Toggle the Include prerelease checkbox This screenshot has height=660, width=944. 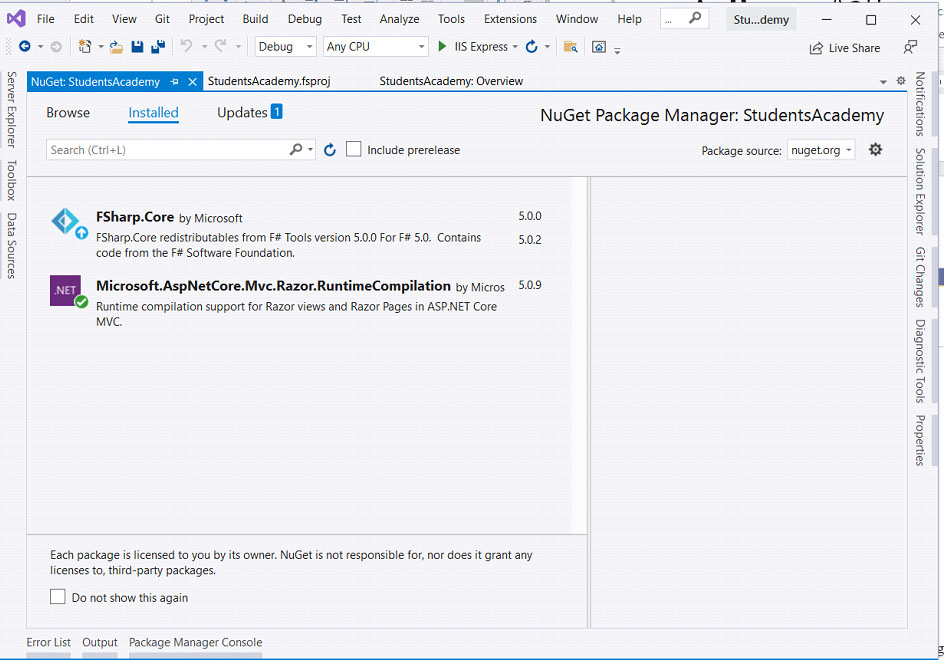(353, 149)
